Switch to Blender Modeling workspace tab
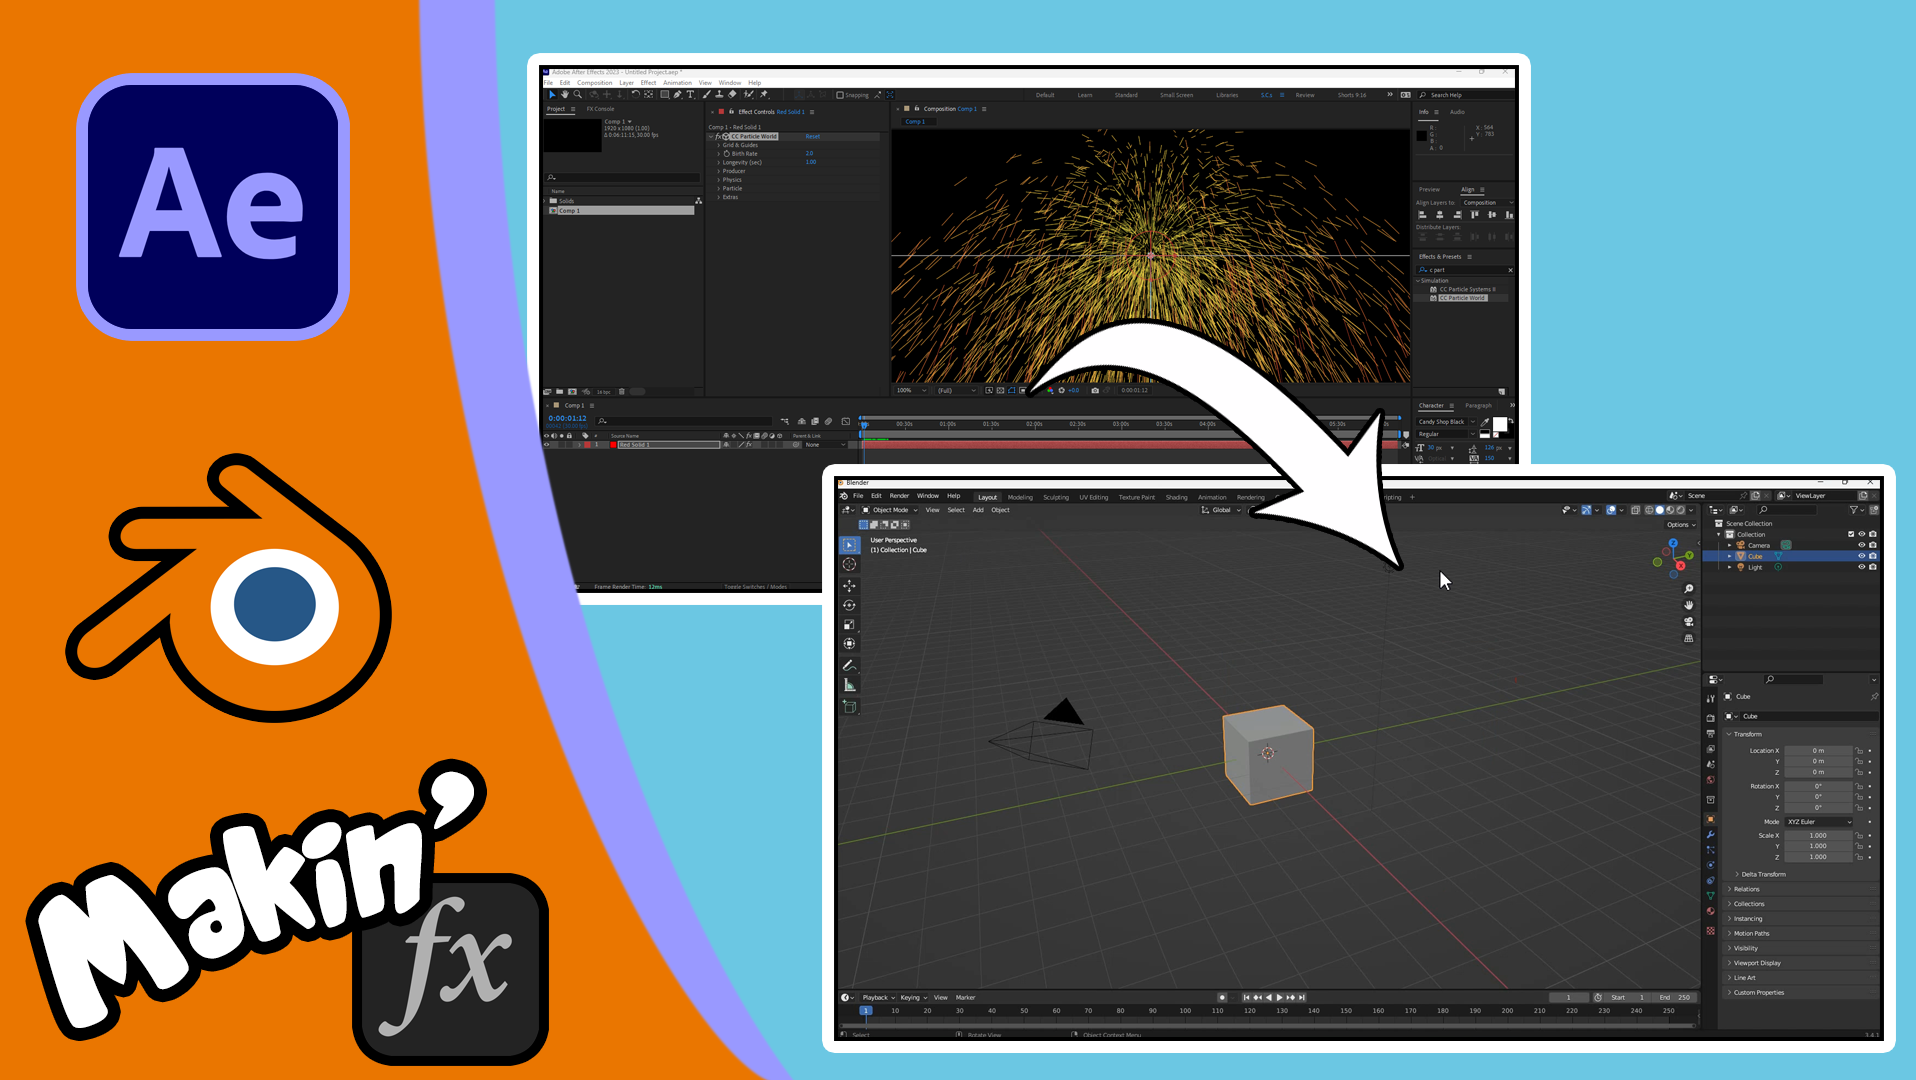This screenshot has height=1080, width=1916. coord(1020,497)
